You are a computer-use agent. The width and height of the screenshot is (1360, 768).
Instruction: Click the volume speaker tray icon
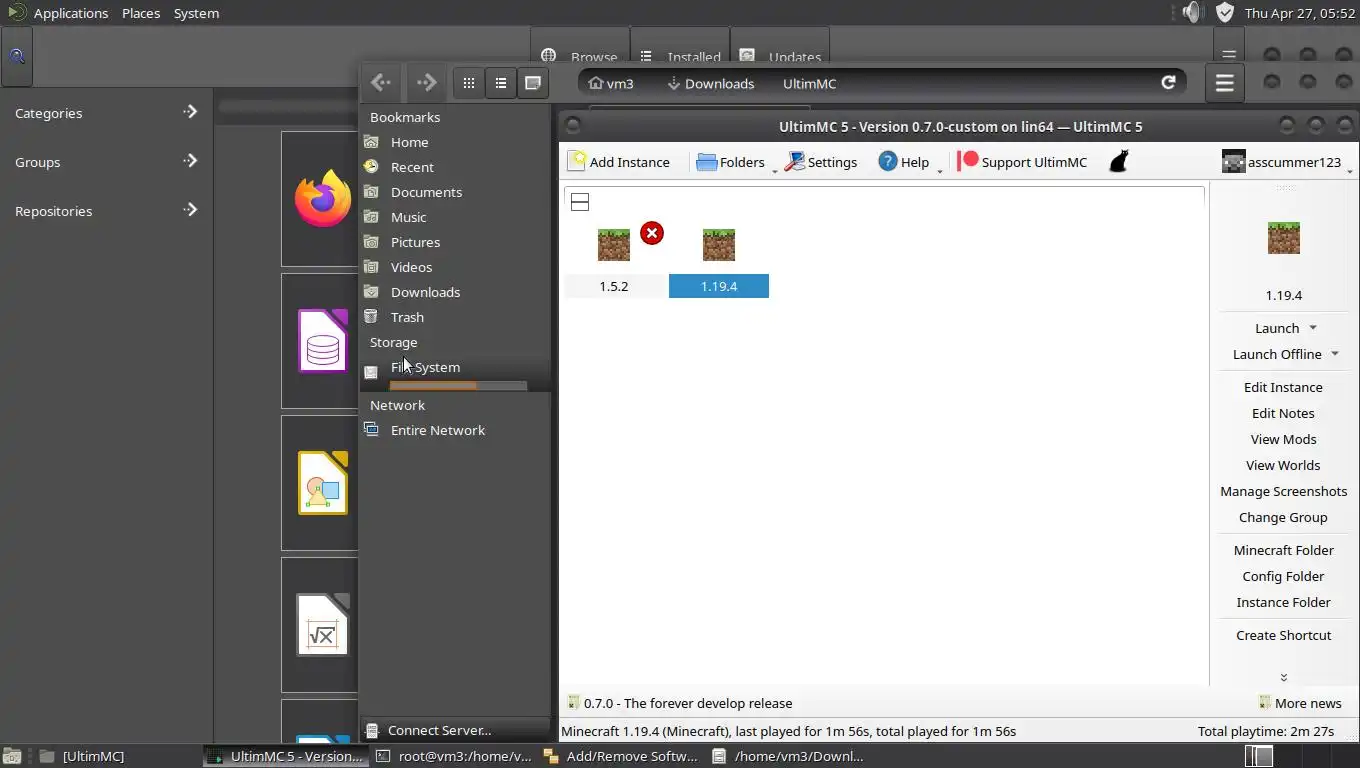(x=1191, y=13)
